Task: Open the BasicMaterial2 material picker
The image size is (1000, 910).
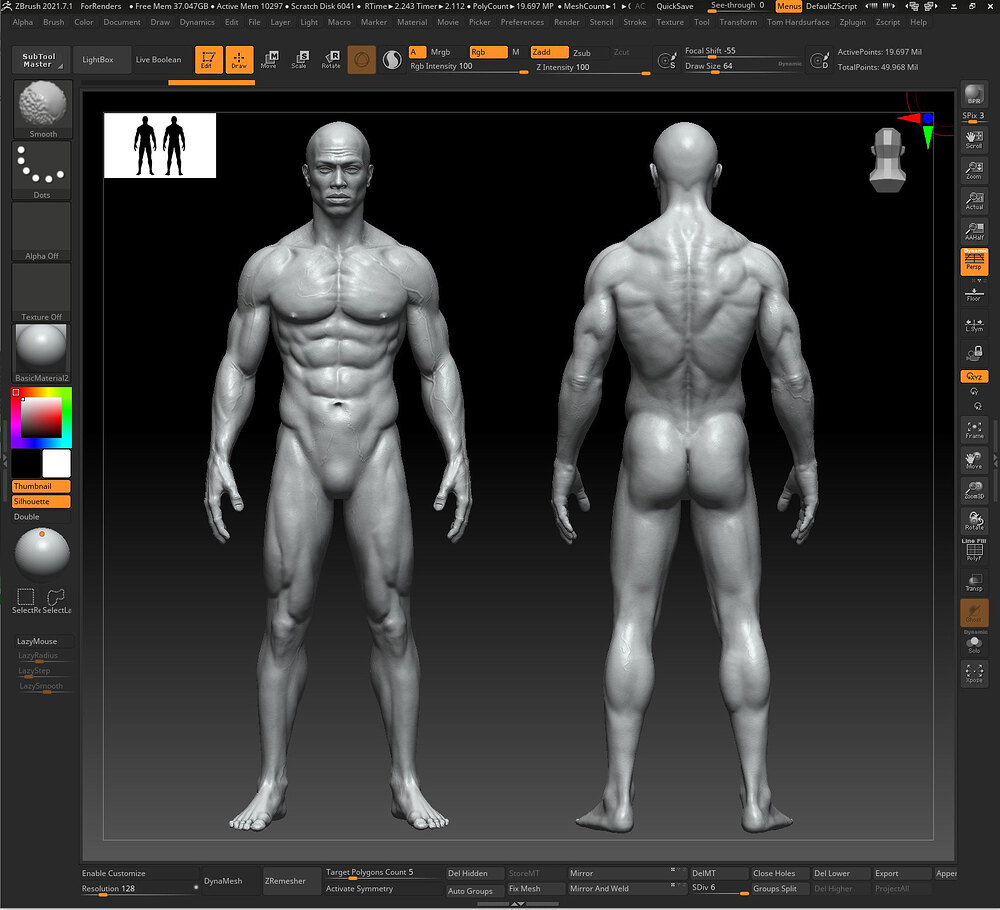Action: tap(41, 353)
